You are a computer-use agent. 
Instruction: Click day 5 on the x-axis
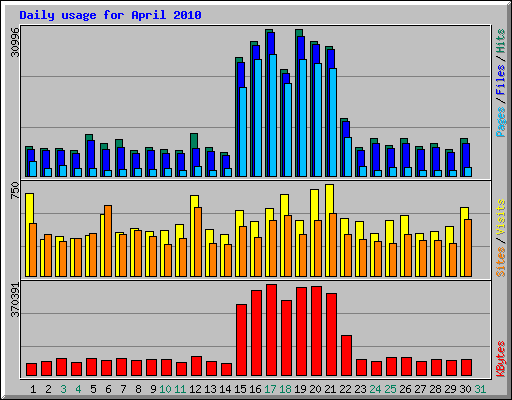click(93, 389)
